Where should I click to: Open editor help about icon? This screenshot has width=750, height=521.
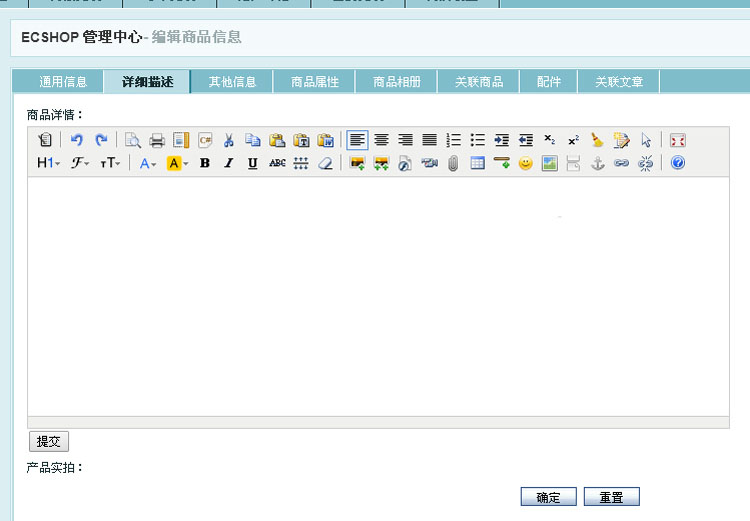tap(678, 163)
